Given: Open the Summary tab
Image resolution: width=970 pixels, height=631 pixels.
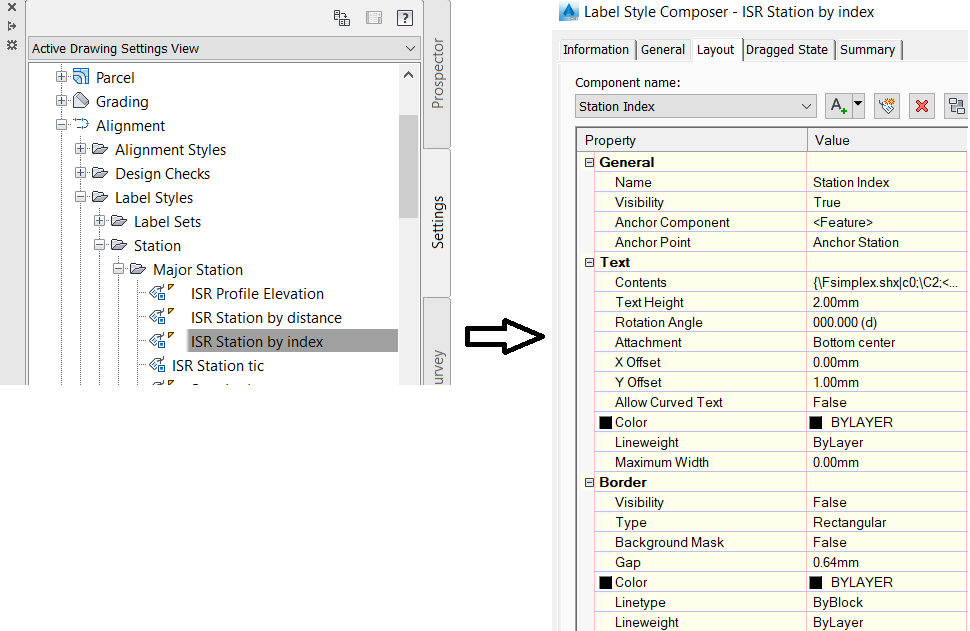Looking at the screenshot, I should pyautogui.click(x=867, y=49).
